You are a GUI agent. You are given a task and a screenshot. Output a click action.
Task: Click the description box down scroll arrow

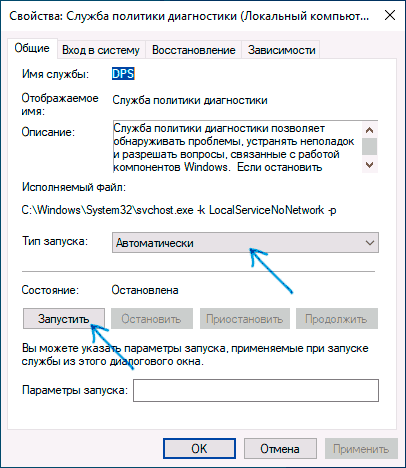click(x=369, y=165)
